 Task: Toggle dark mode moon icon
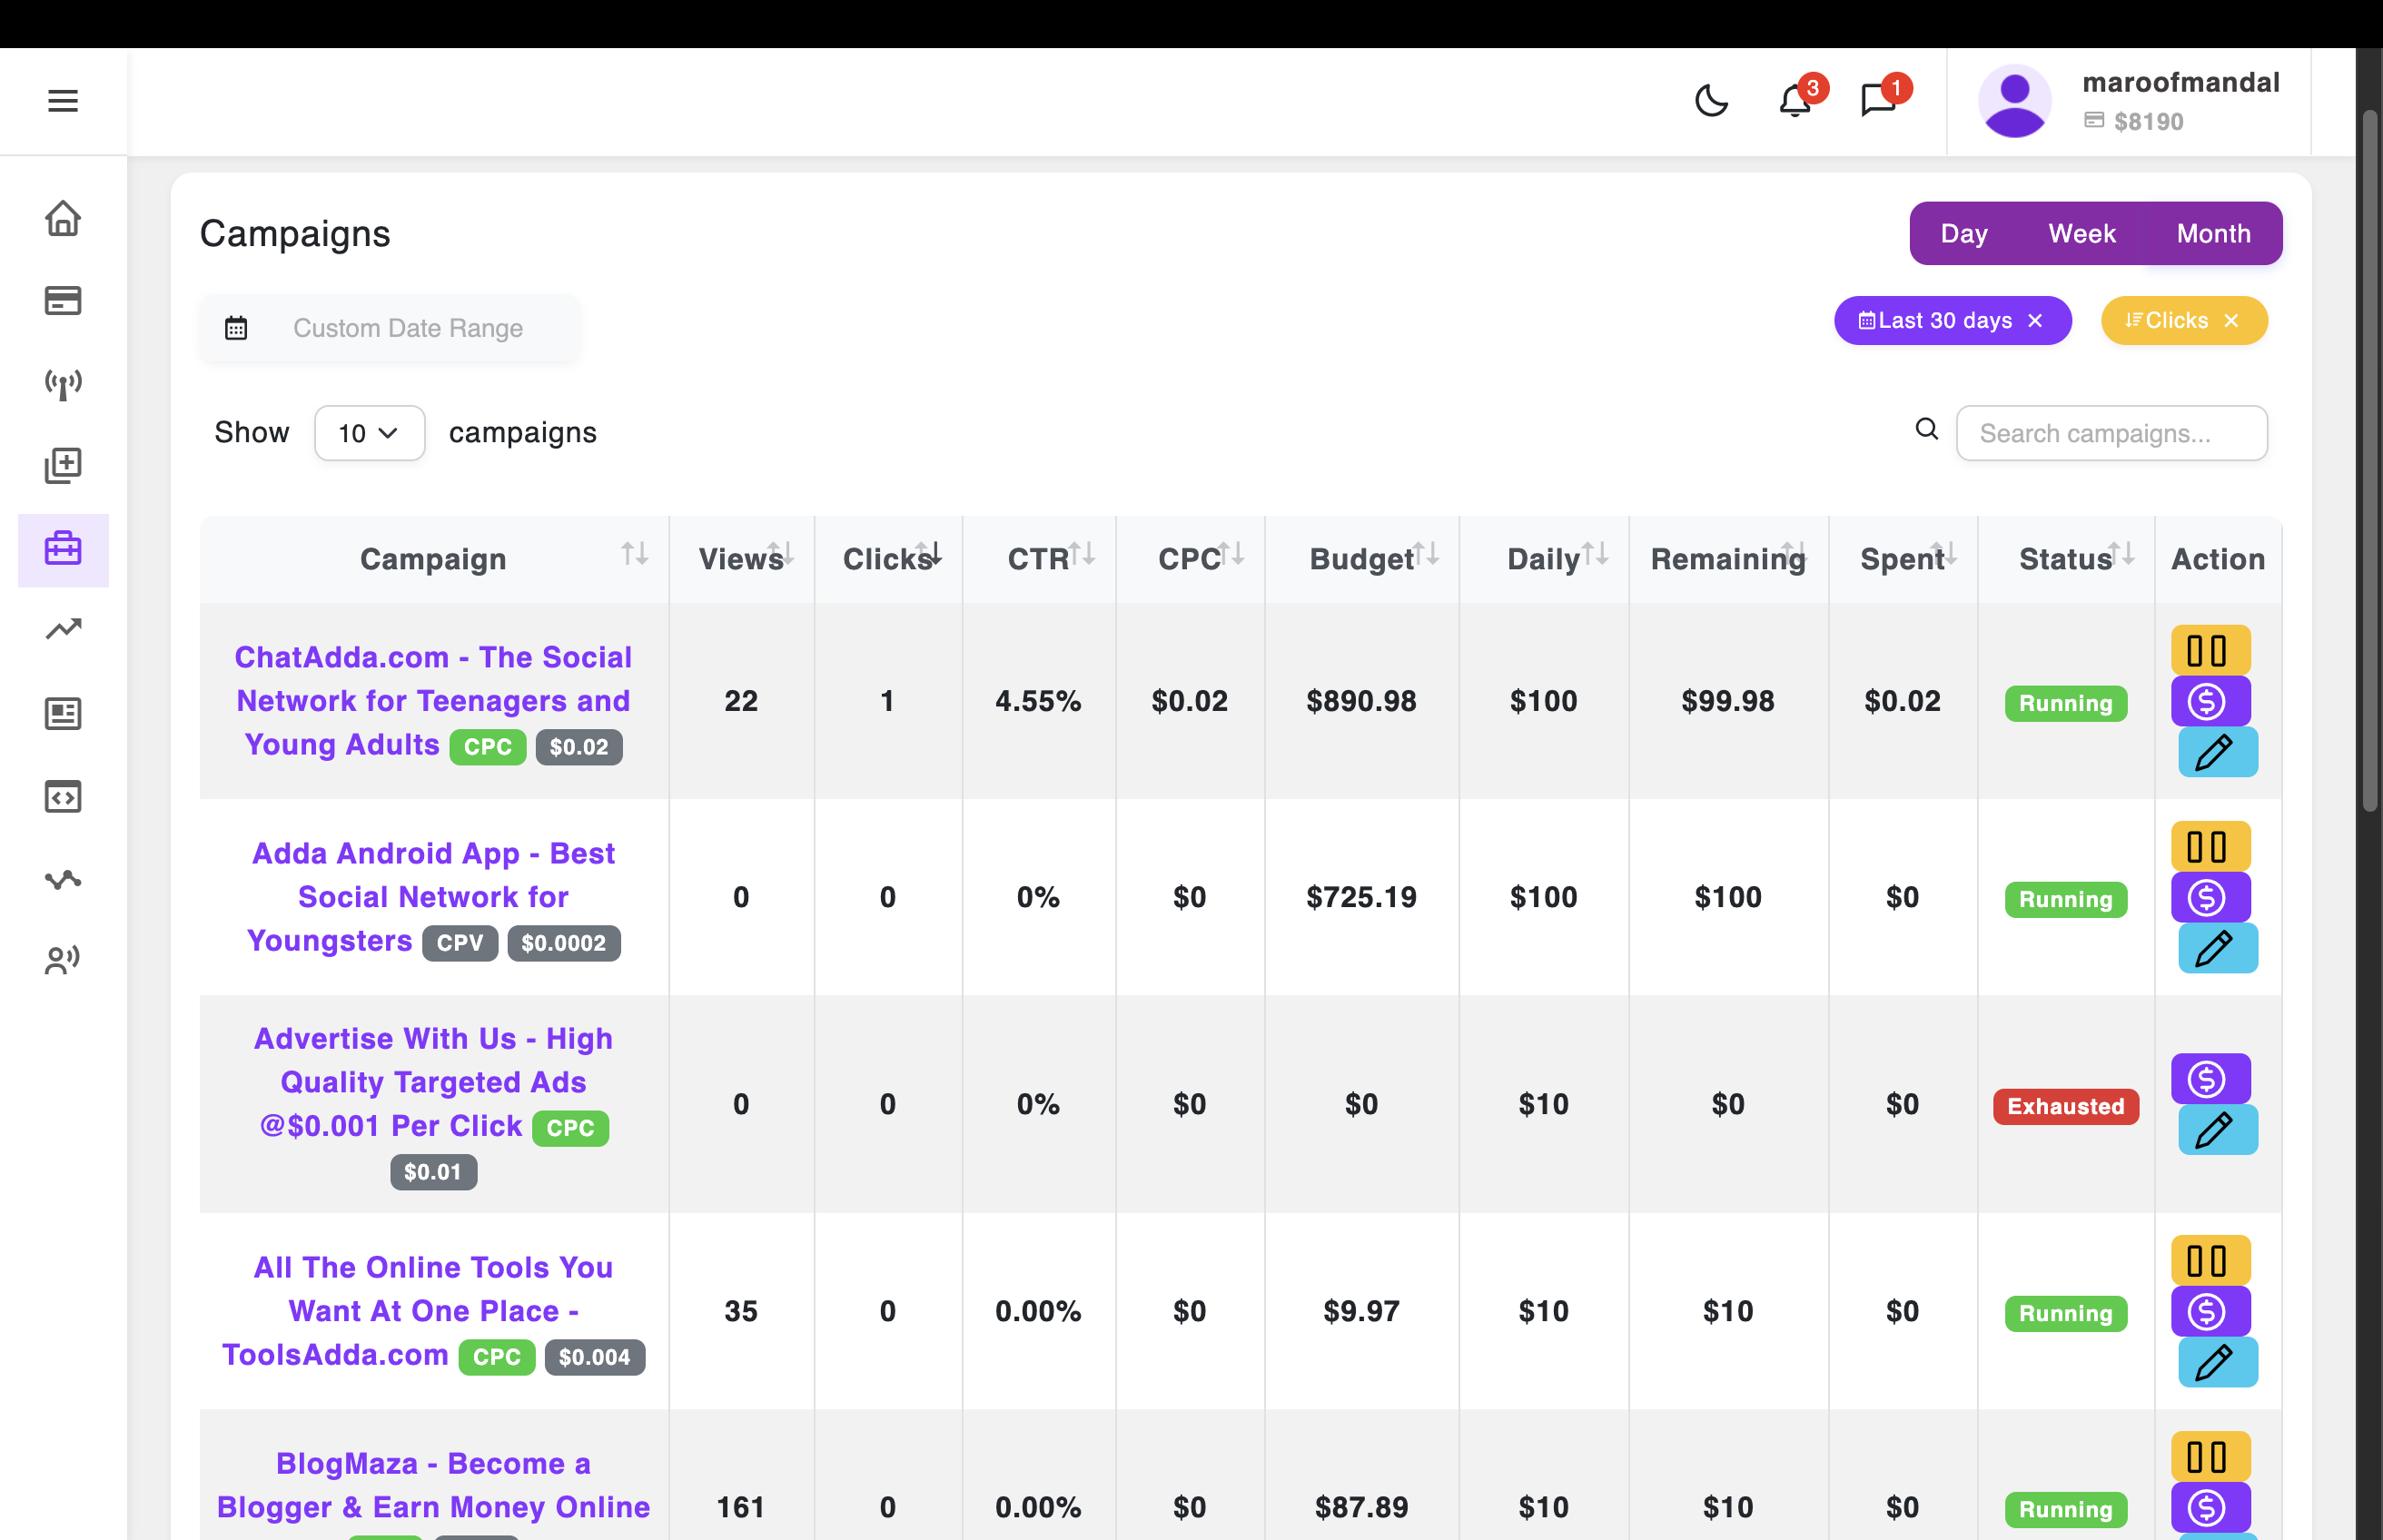[x=1711, y=100]
